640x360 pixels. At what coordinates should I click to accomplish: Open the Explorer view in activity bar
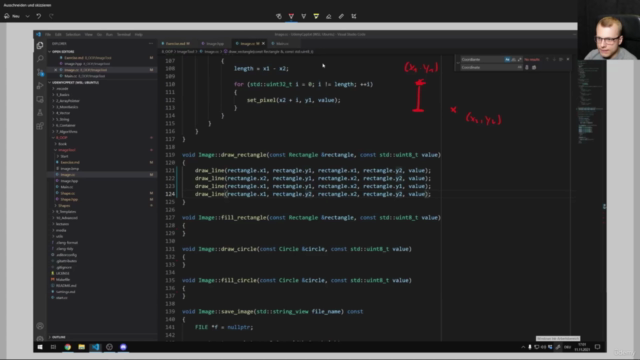pos(40,46)
